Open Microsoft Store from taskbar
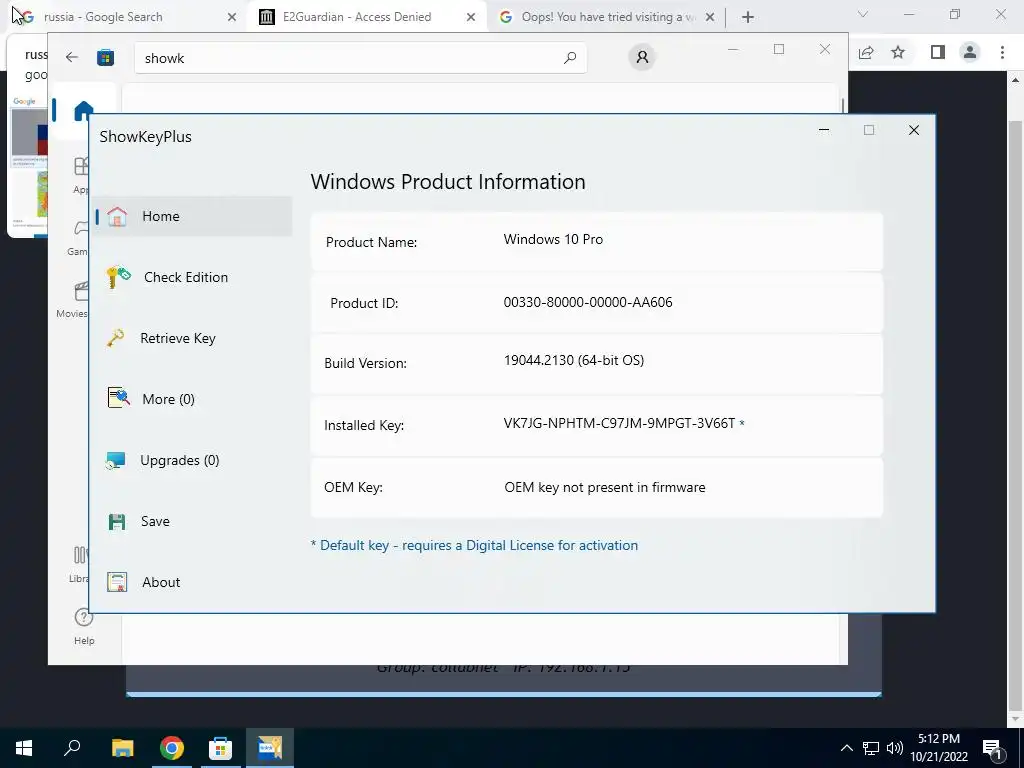Image resolution: width=1024 pixels, height=768 pixels. point(220,748)
